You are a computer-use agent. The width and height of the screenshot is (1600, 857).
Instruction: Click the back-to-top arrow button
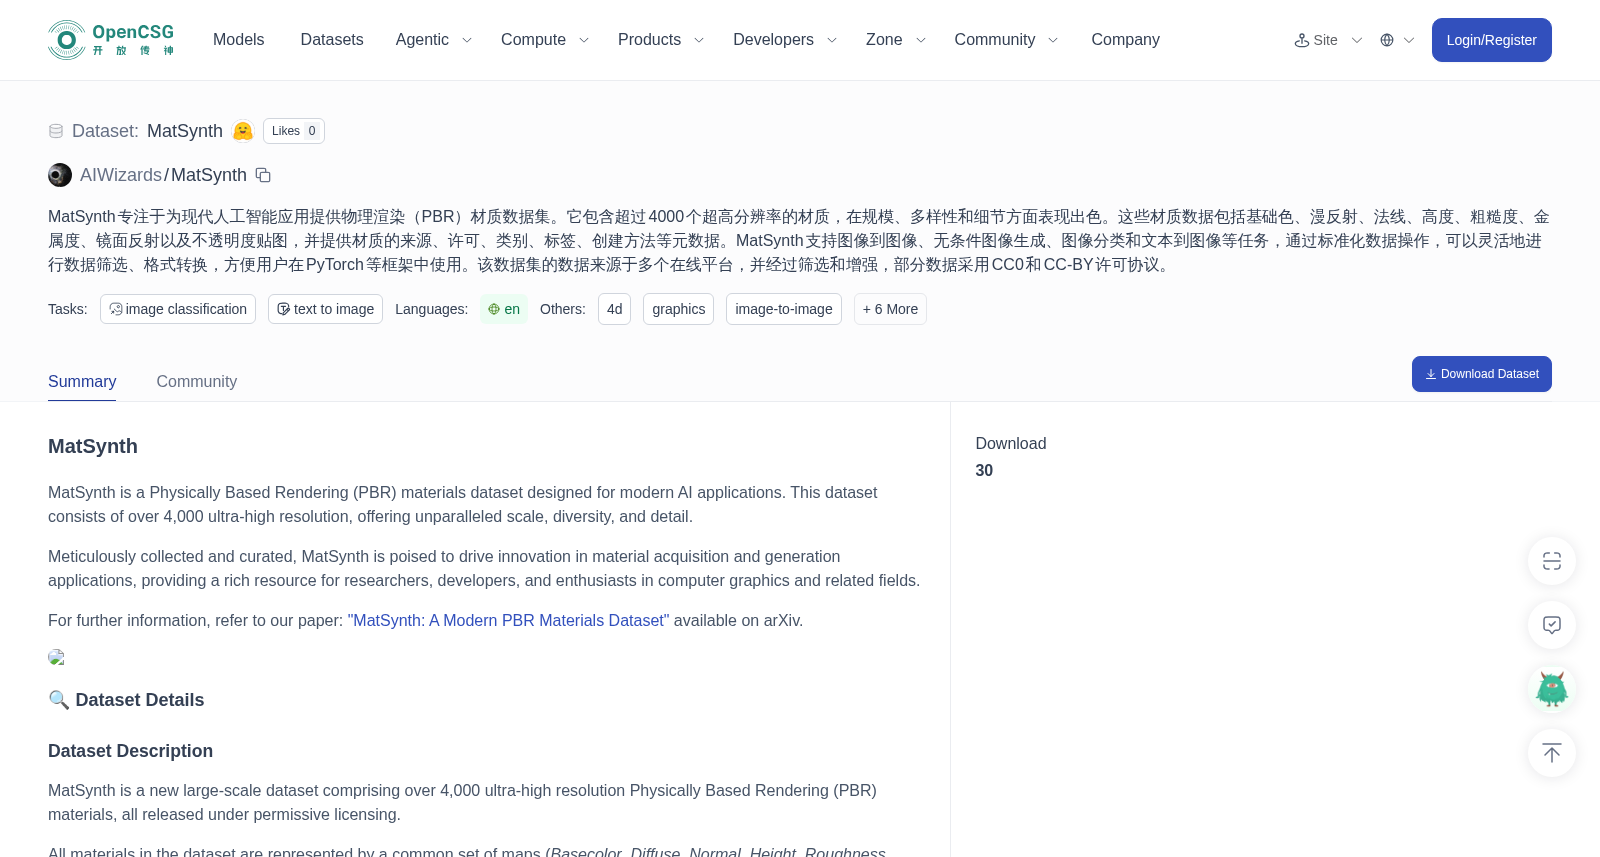(x=1552, y=753)
